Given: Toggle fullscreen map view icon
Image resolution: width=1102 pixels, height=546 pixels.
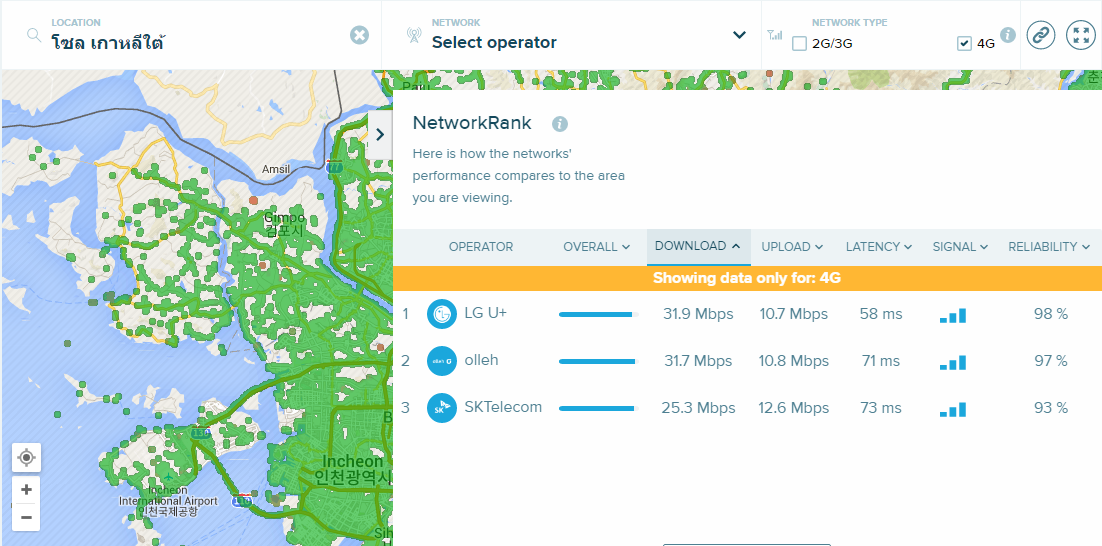Looking at the screenshot, I should (1081, 34).
